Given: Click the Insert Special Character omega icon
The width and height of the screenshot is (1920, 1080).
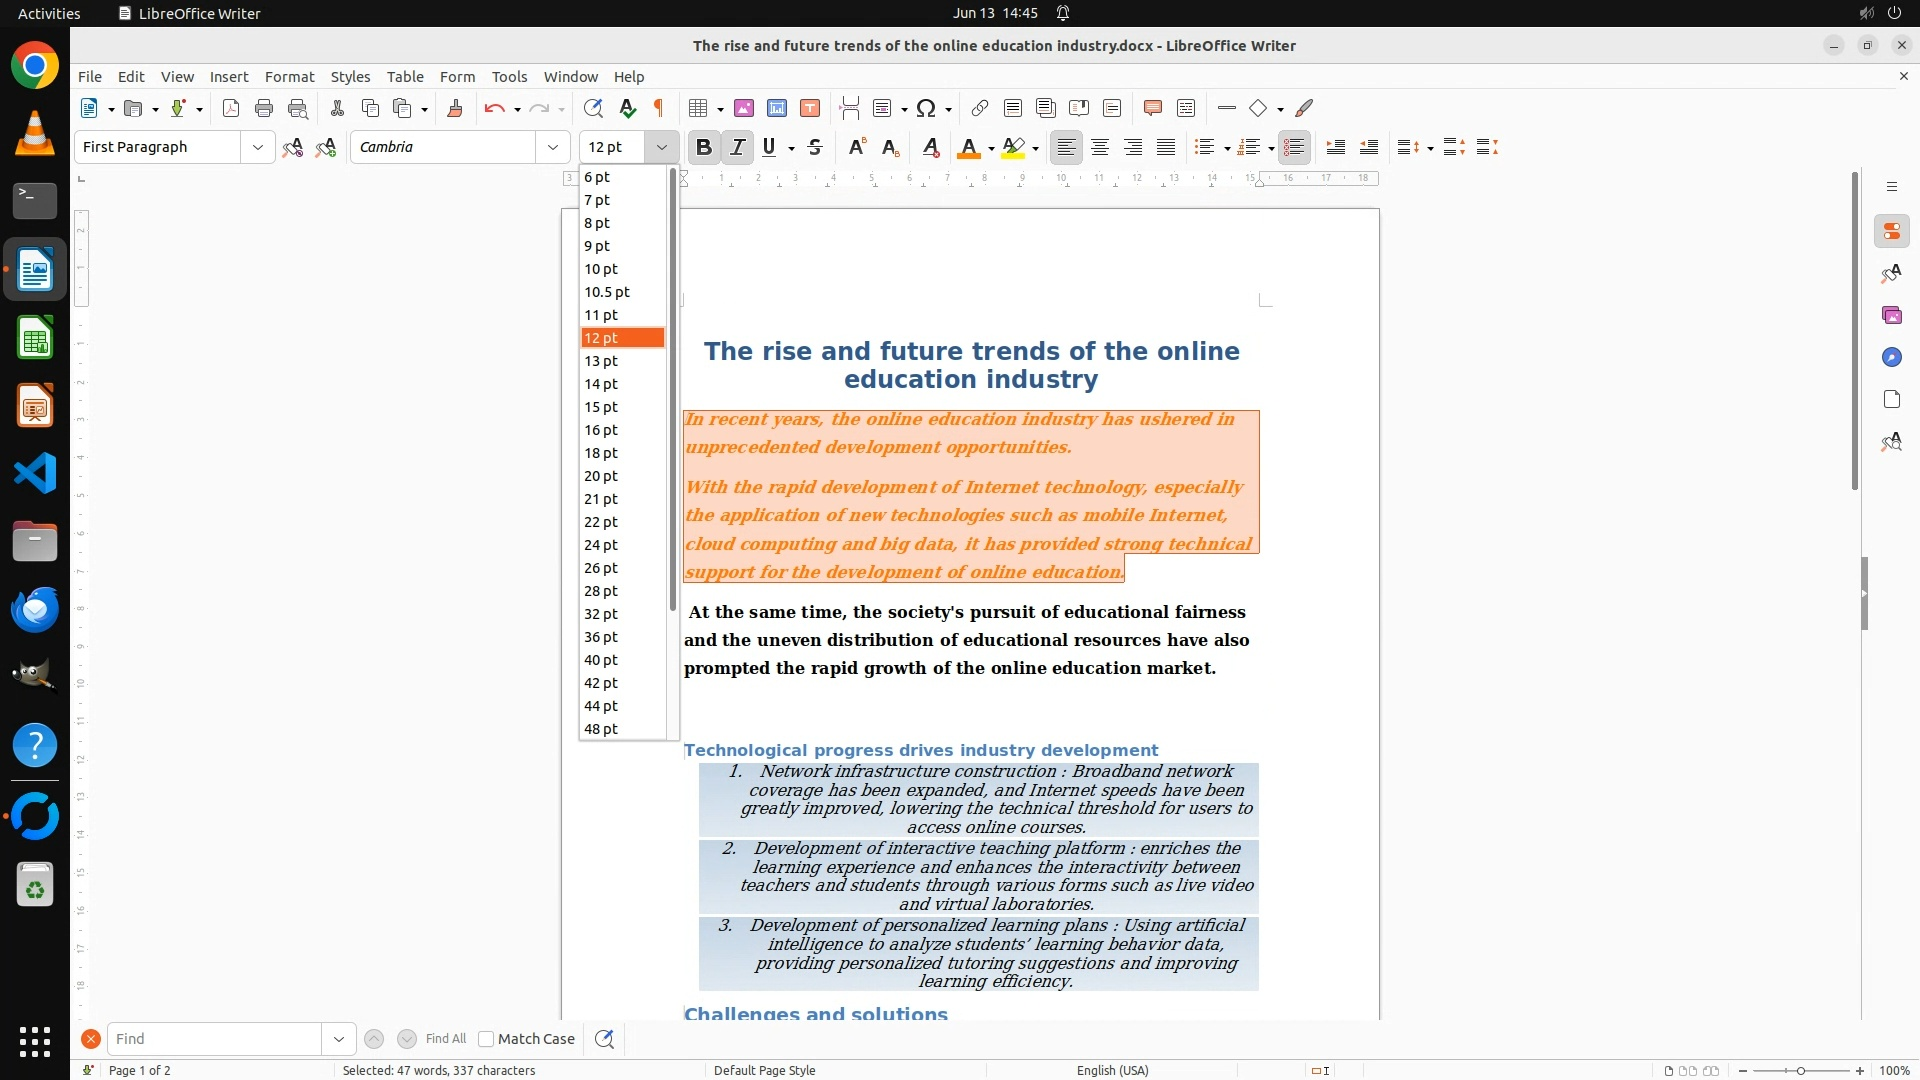Looking at the screenshot, I should click(x=926, y=109).
